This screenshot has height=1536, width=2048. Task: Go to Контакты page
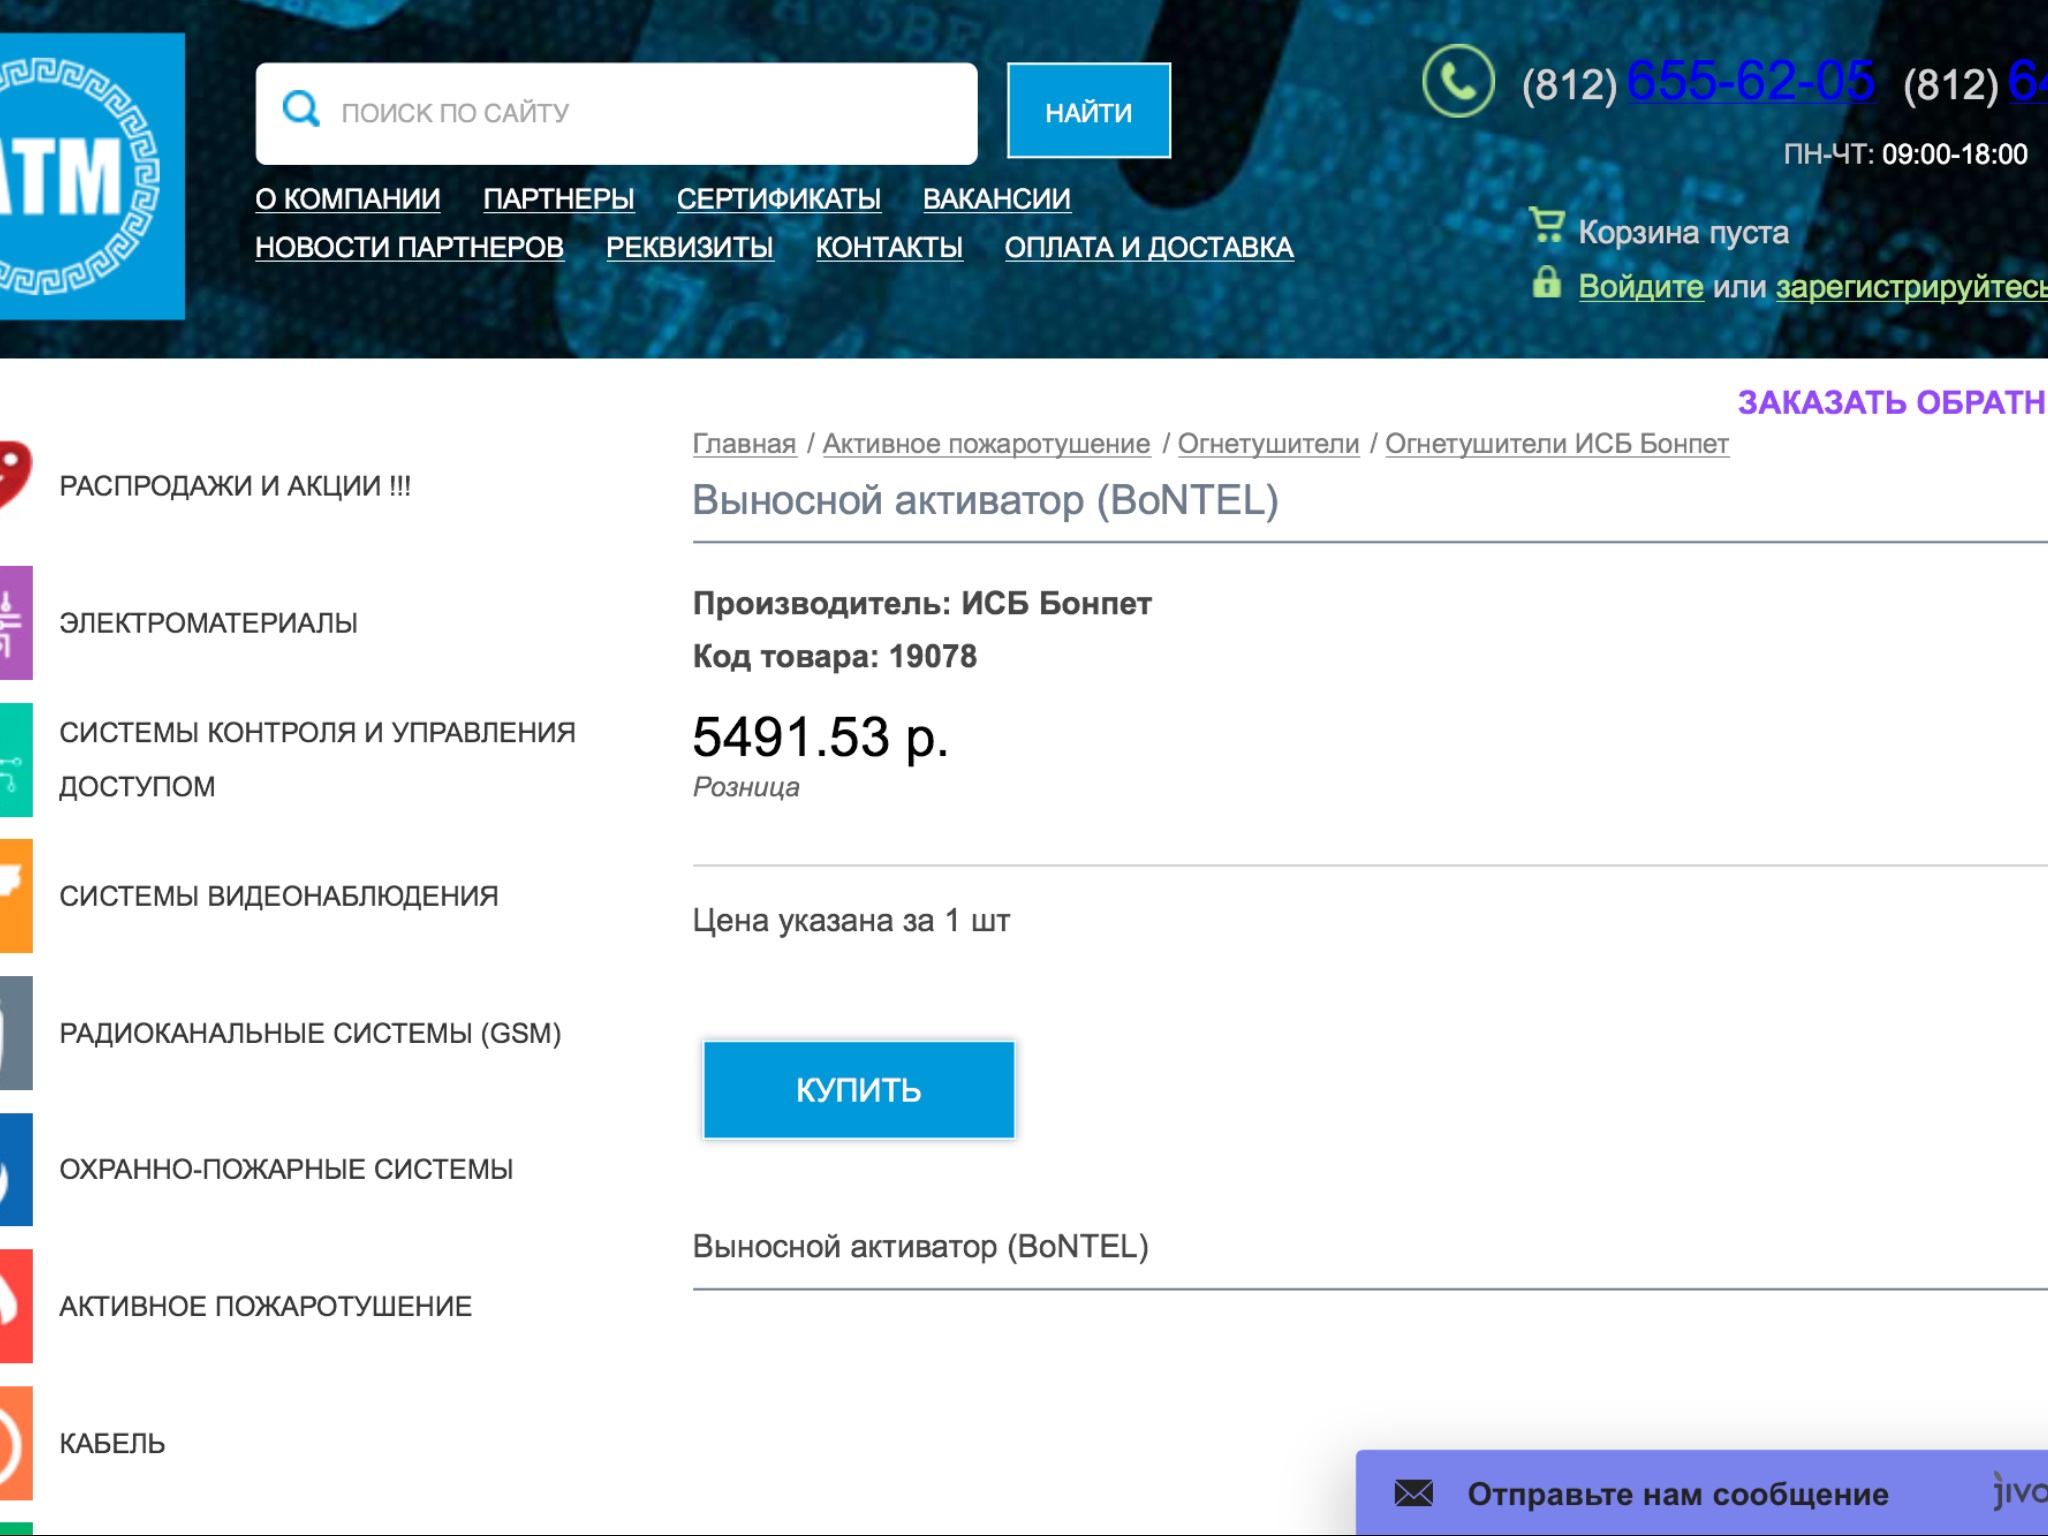(x=888, y=247)
